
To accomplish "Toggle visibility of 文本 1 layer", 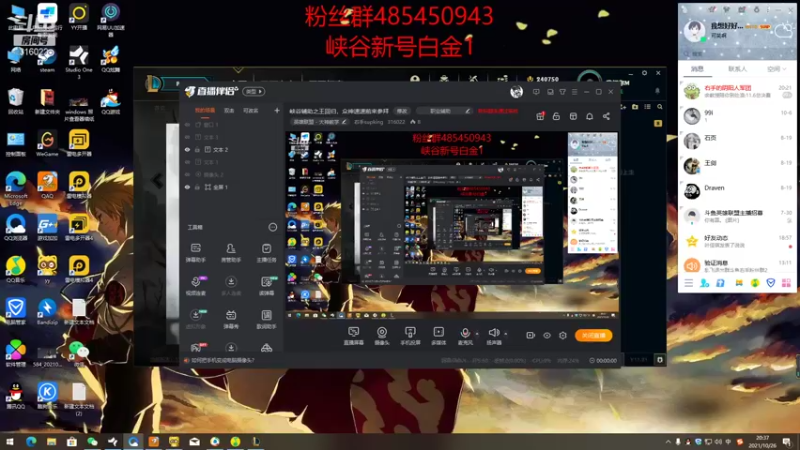I will pyautogui.click(x=187, y=162).
